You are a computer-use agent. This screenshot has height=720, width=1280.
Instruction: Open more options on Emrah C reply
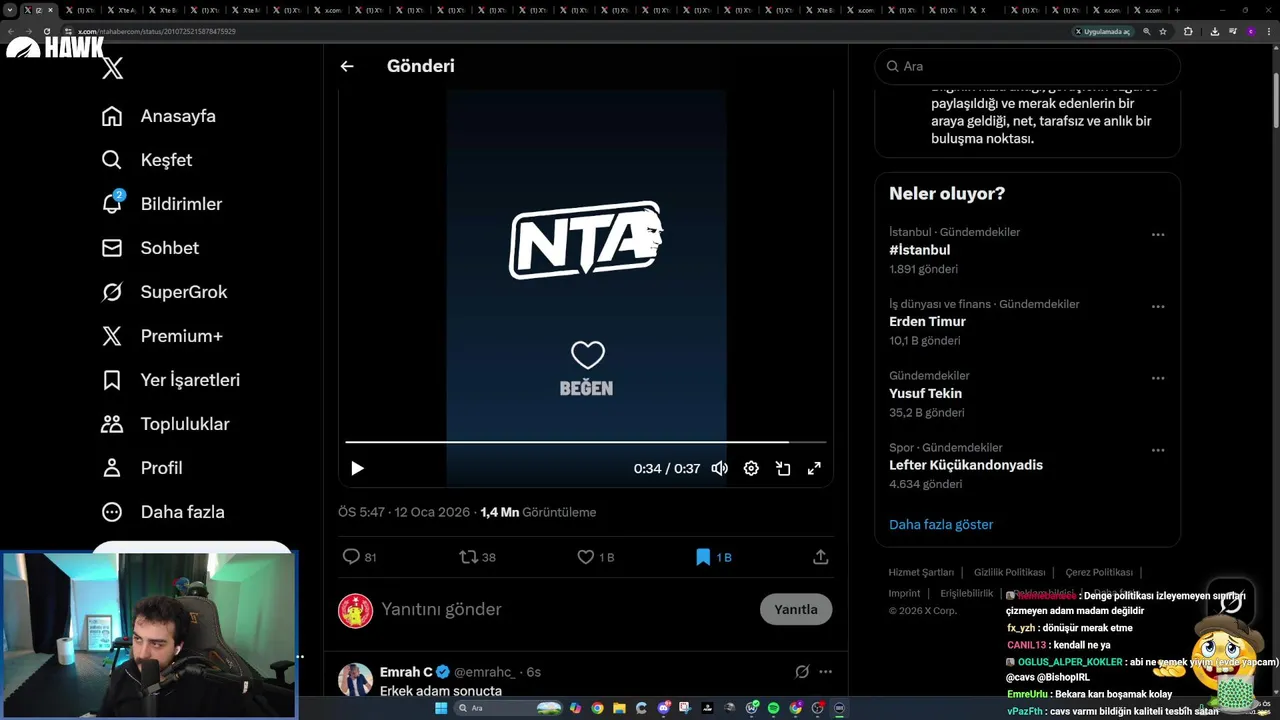(x=825, y=672)
